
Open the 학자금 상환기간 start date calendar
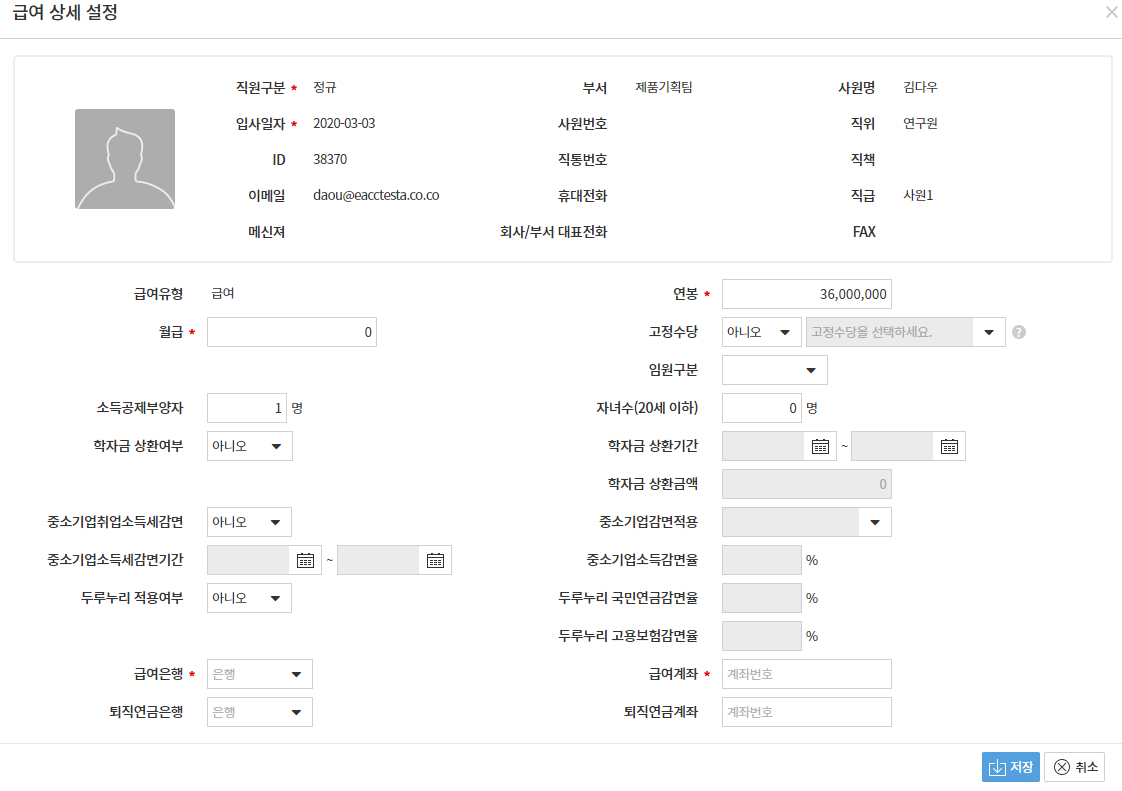[x=820, y=447]
